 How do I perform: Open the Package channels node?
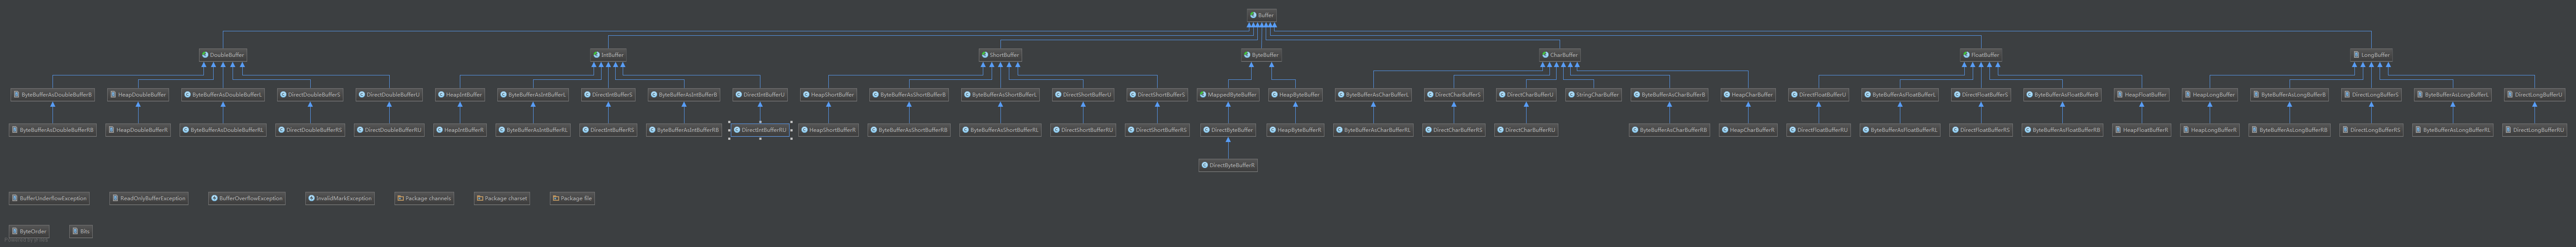424,198
